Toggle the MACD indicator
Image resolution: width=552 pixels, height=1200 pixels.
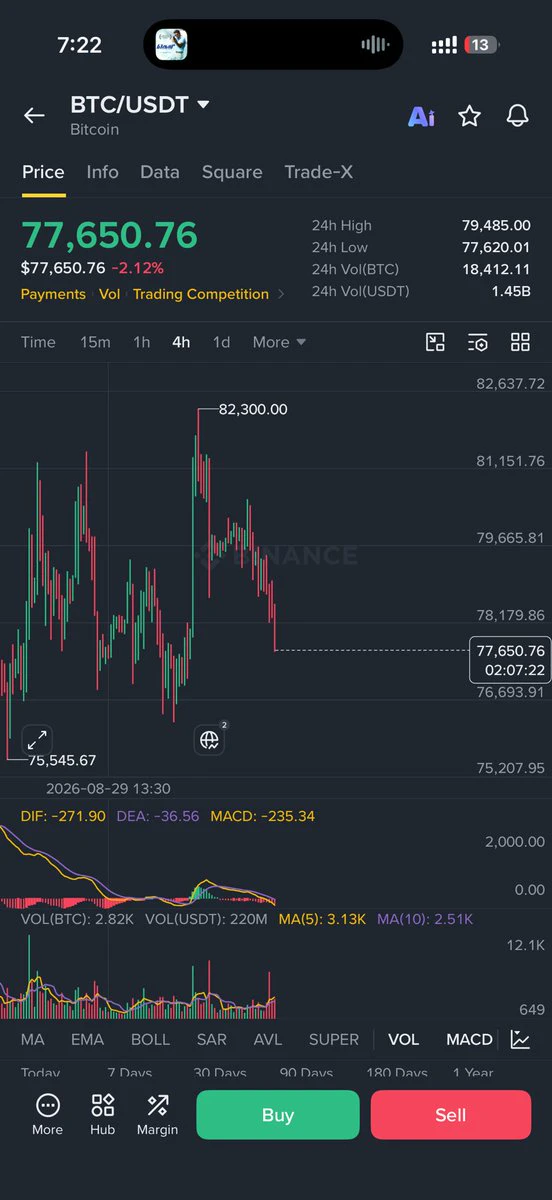469,1039
